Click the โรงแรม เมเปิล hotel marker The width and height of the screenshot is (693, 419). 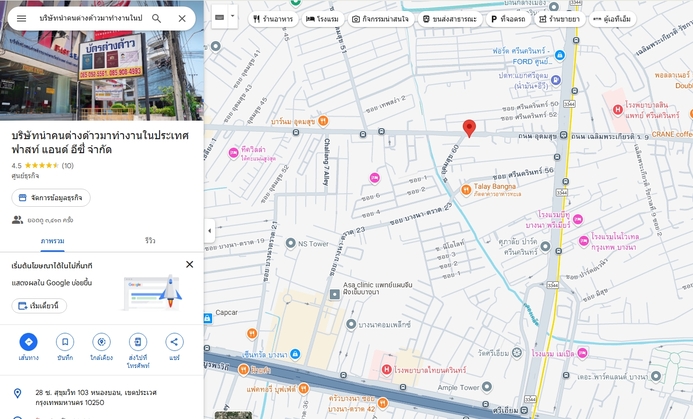(x=583, y=353)
